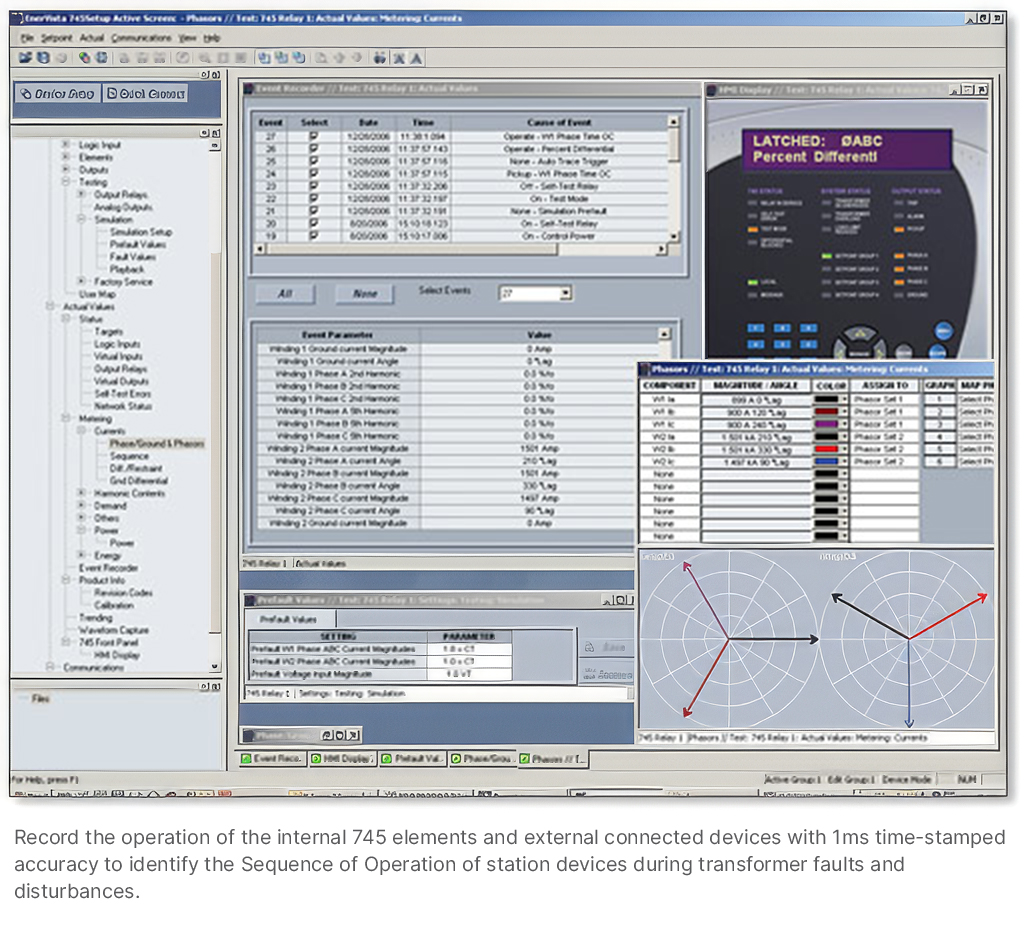
Task: Toggle the Select checkbox for event 24
Action: pyautogui.click(x=314, y=173)
